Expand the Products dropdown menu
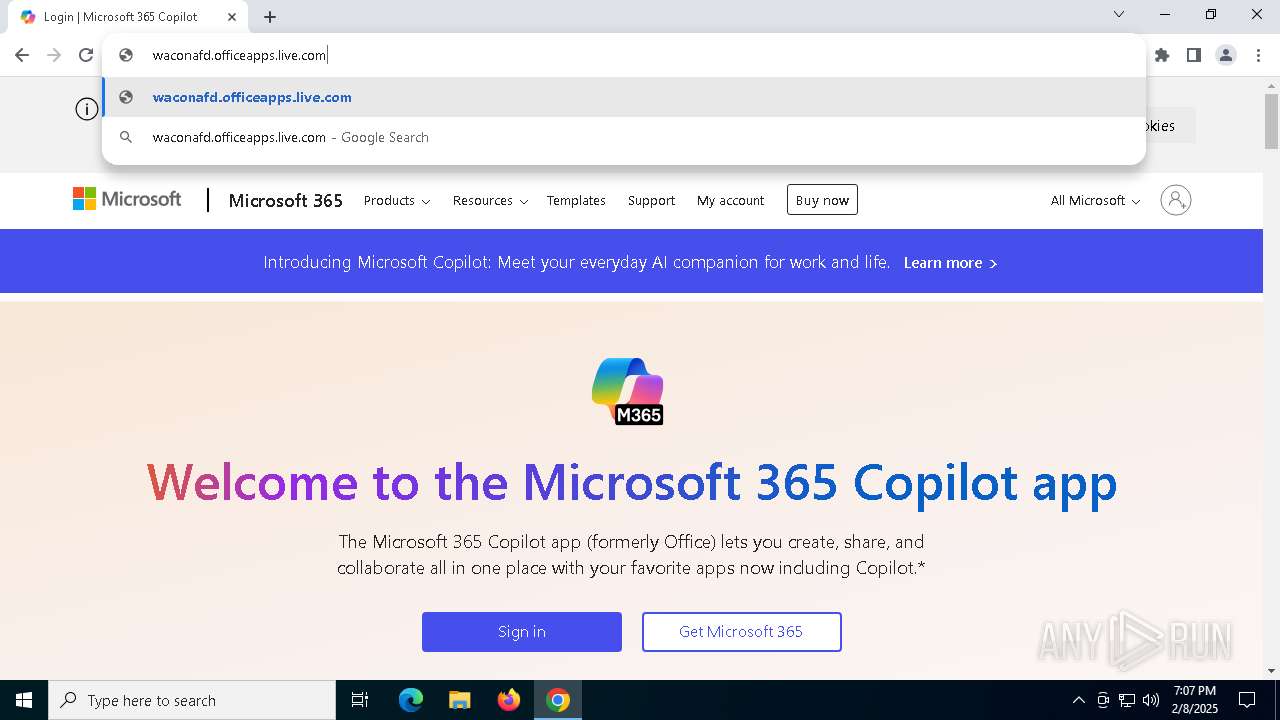This screenshot has width=1280, height=720. coord(397,200)
